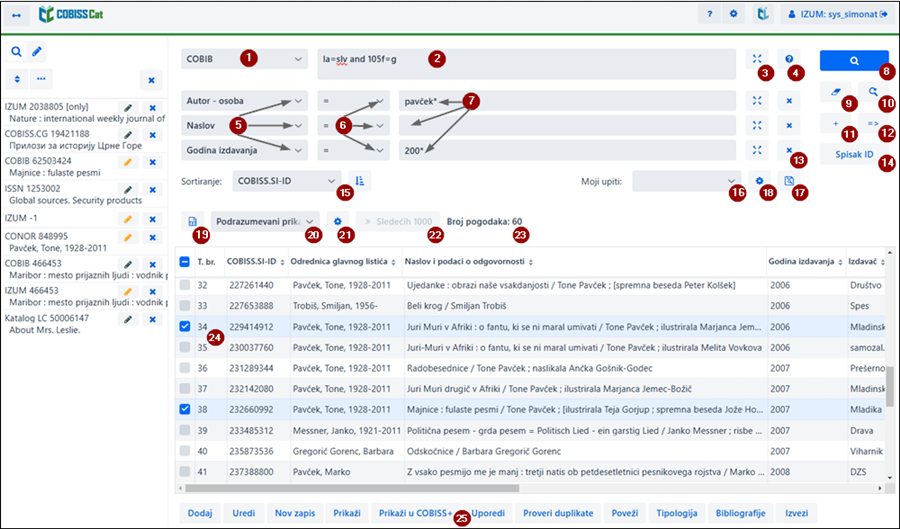The width and height of the screenshot is (900, 529).
Task: Check the box for row 39 Messner
Action: 184,430
